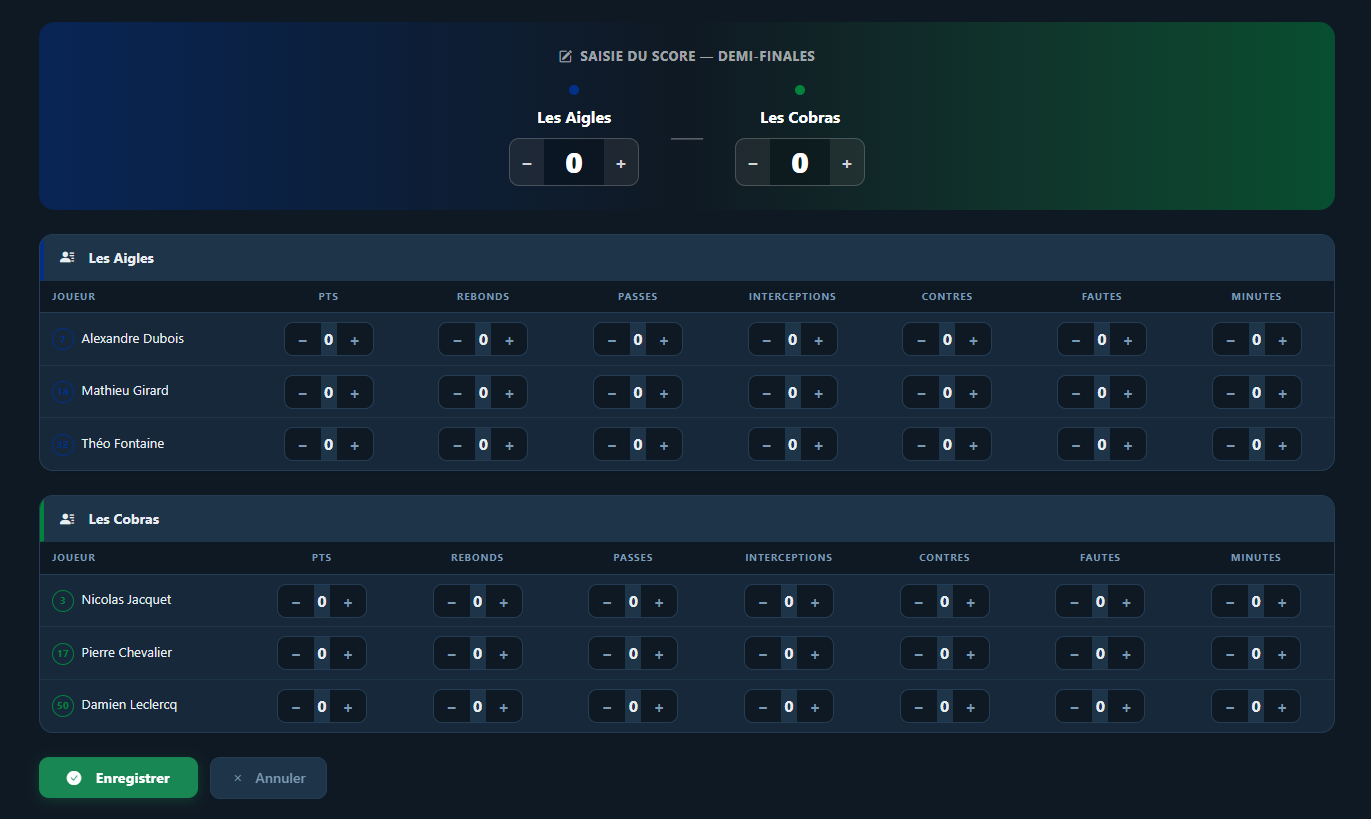Save the scores with Enregistrer
This screenshot has width=1371, height=819.
pos(118,778)
